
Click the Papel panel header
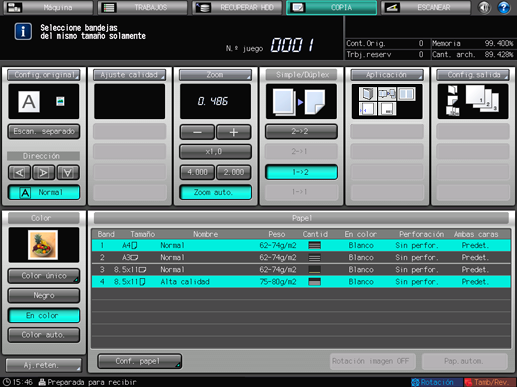pyautogui.click(x=301, y=218)
